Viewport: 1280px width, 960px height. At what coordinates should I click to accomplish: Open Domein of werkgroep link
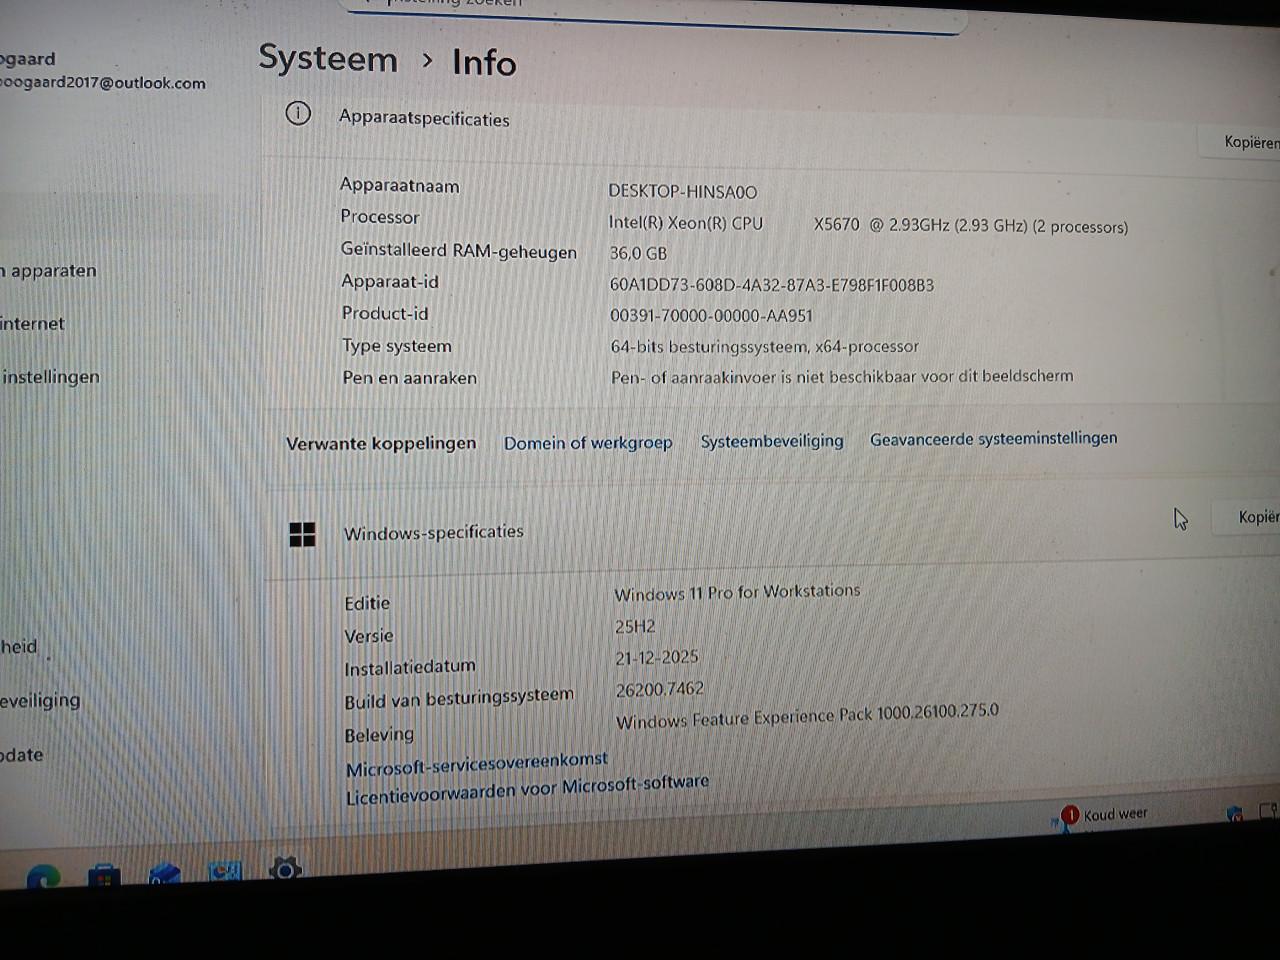[588, 442]
